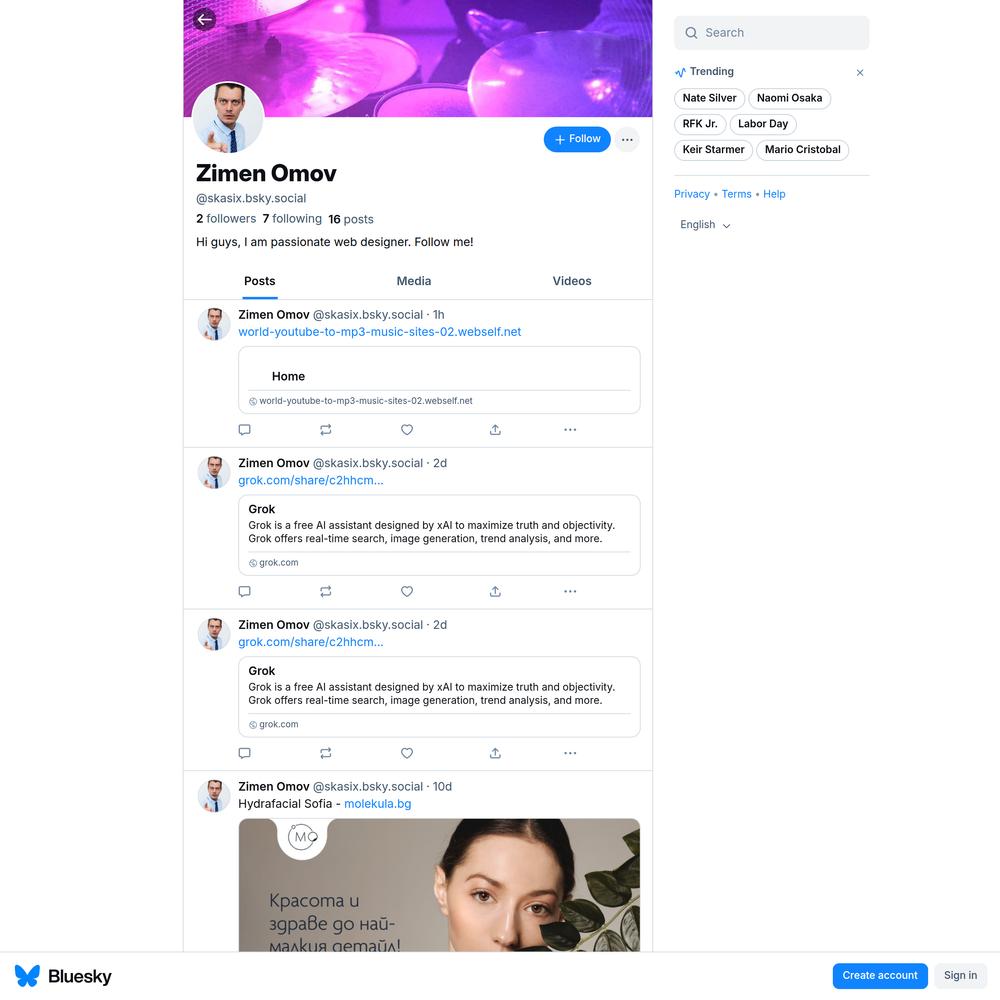The width and height of the screenshot is (1000, 1000).
Task: Open the molekula.bg link
Action: (x=378, y=804)
